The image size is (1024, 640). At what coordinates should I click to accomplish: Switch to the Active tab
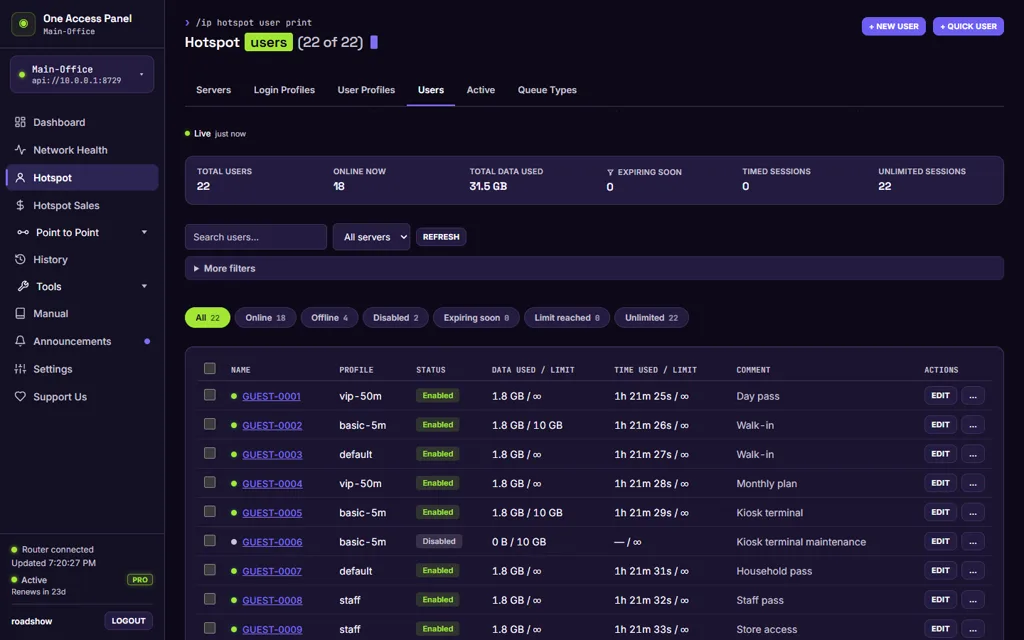click(x=481, y=90)
